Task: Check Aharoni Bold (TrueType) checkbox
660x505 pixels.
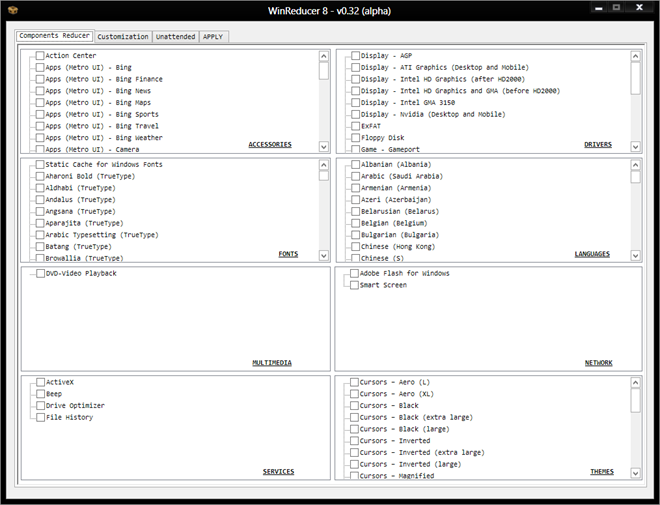Action: coord(40,176)
